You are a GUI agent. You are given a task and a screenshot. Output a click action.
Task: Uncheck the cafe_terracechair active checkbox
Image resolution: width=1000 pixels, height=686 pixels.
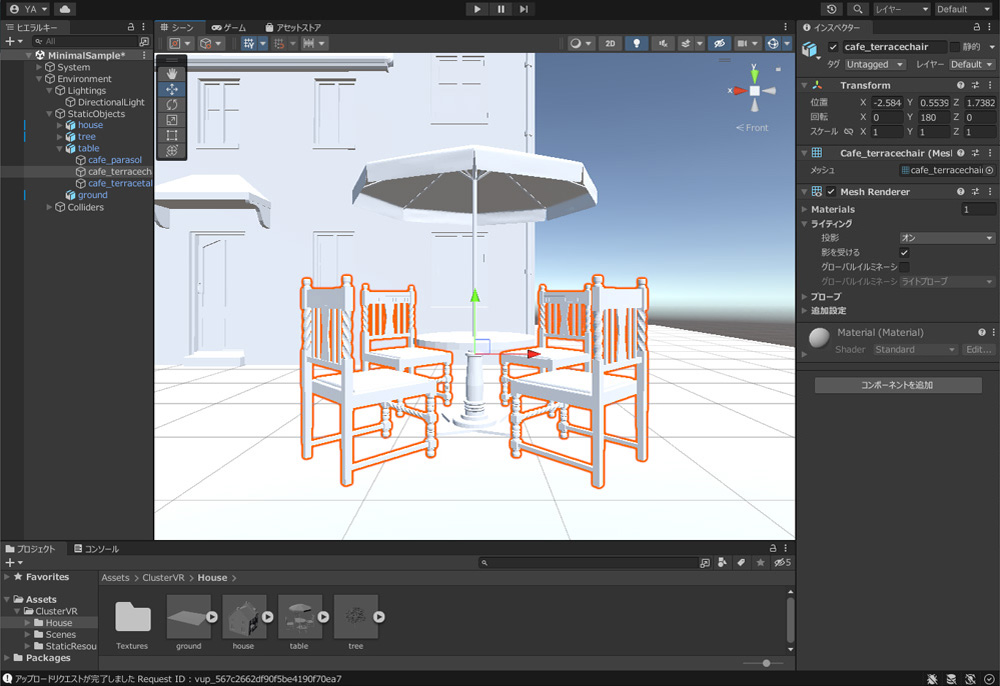tap(833, 47)
